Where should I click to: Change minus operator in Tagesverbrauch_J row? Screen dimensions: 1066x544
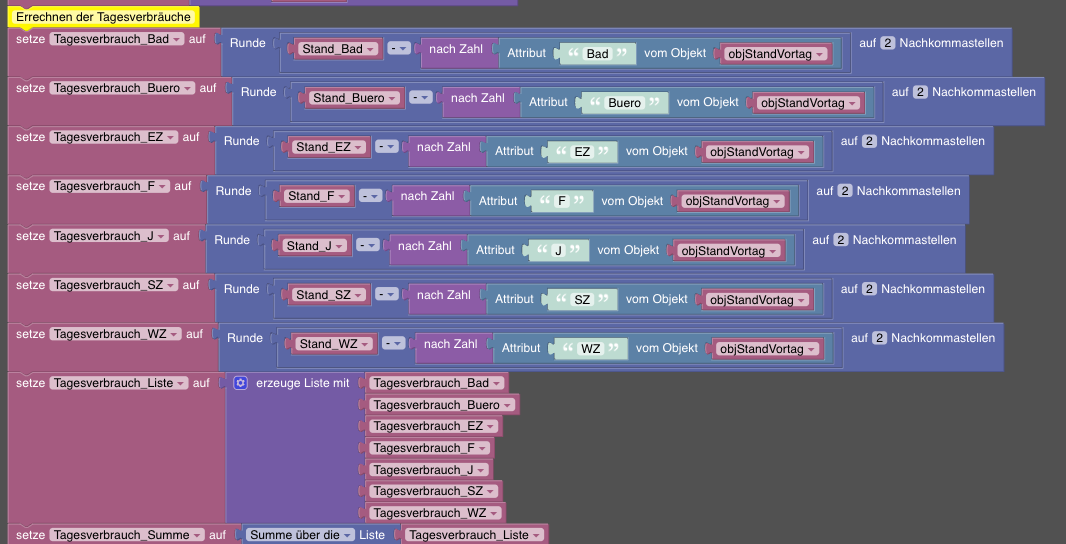(368, 246)
